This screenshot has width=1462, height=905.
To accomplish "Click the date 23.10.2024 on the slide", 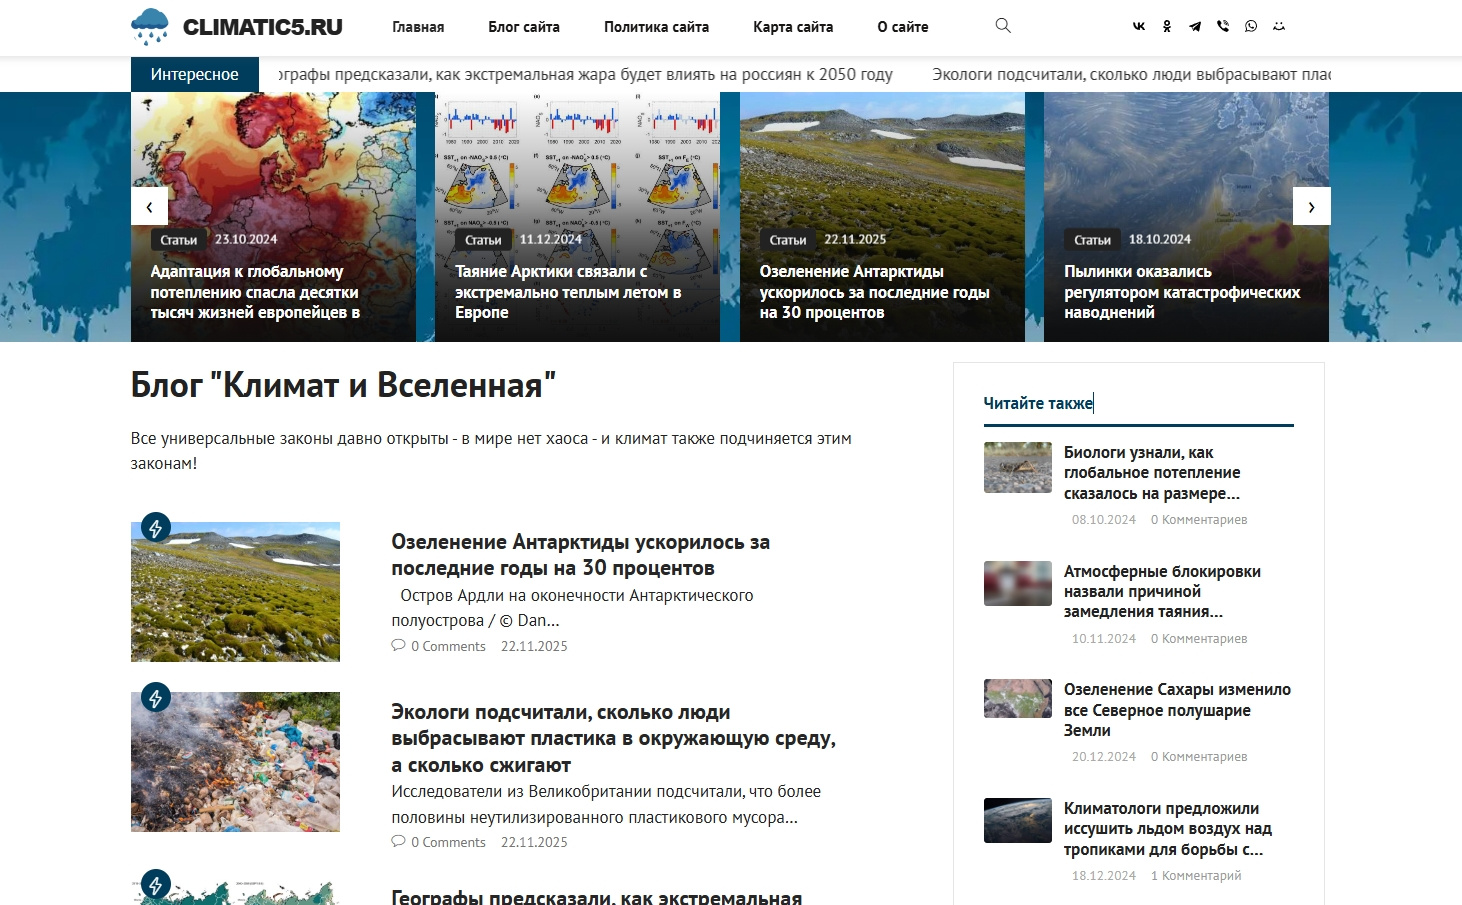I will (x=246, y=240).
